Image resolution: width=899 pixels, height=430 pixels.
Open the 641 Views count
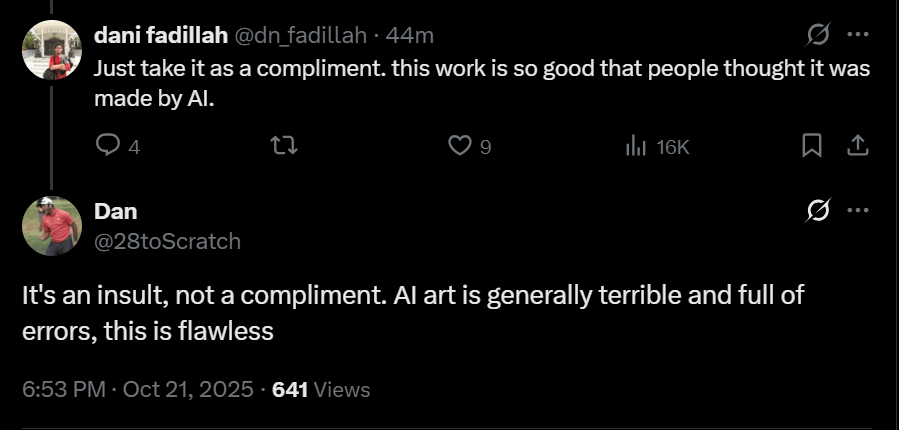point(321,389)
